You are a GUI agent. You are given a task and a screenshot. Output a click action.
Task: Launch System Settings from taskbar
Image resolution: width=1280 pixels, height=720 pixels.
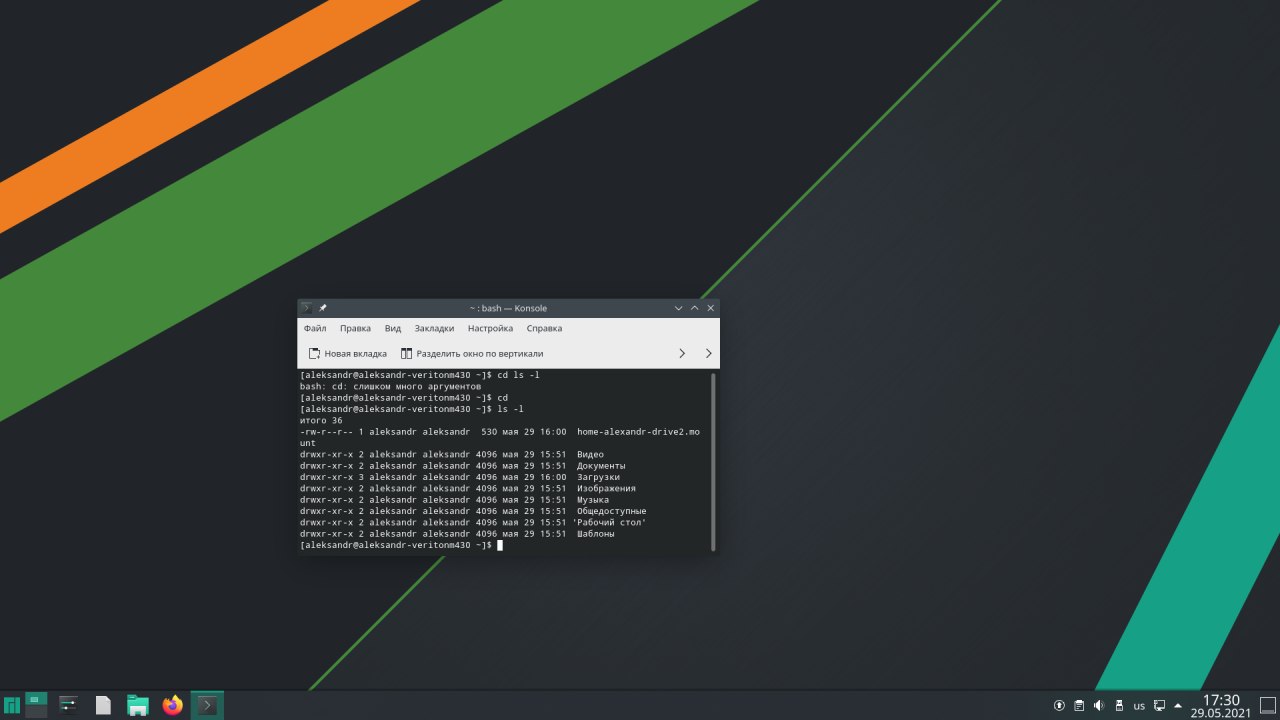point(68,705)
